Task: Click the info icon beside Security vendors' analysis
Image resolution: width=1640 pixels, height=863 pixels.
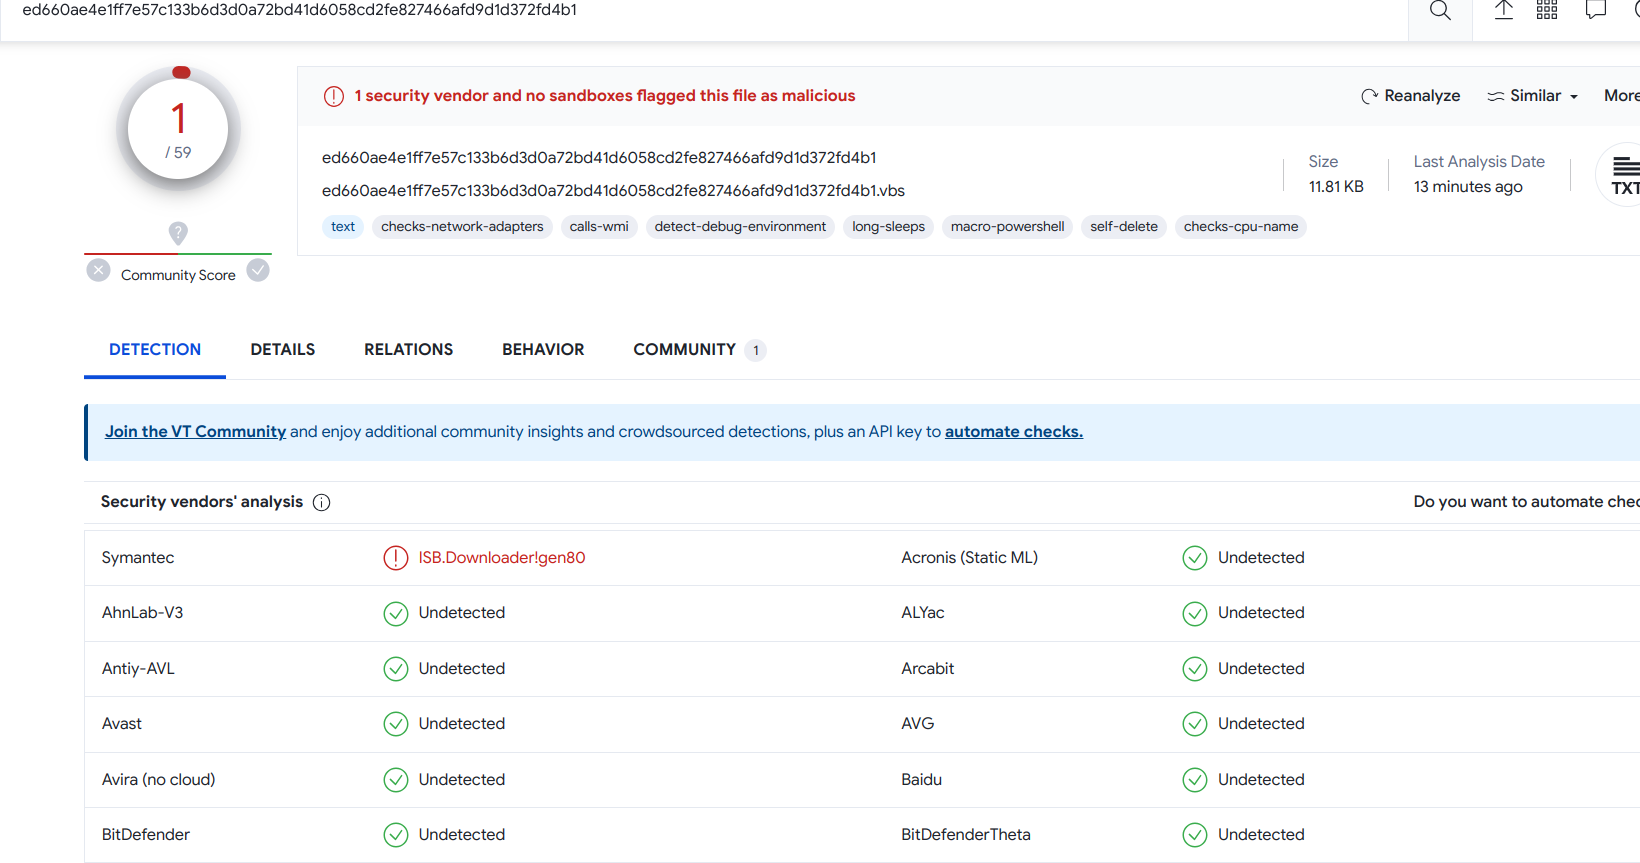Action: (x=322, y=502)
